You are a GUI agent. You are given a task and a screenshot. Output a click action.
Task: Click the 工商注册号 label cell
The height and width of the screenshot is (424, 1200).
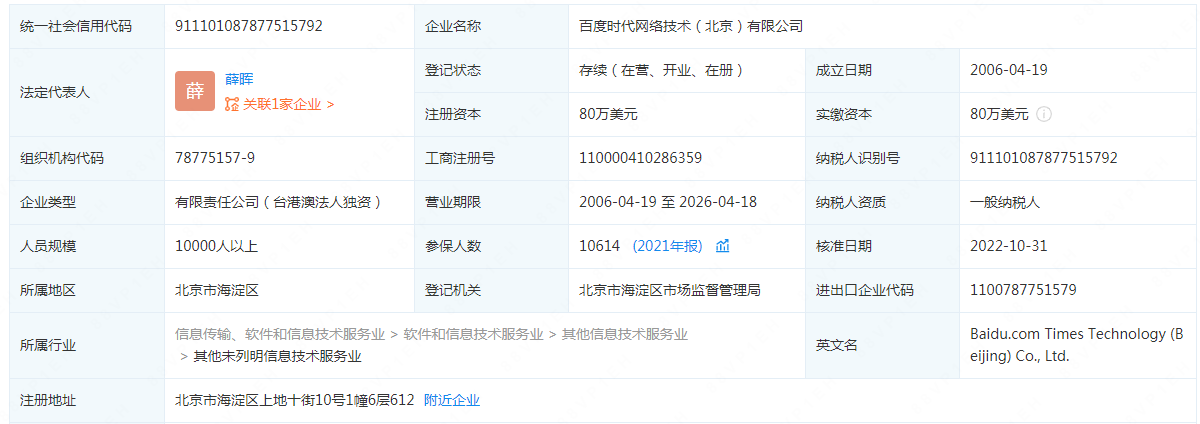pos(490,158)
